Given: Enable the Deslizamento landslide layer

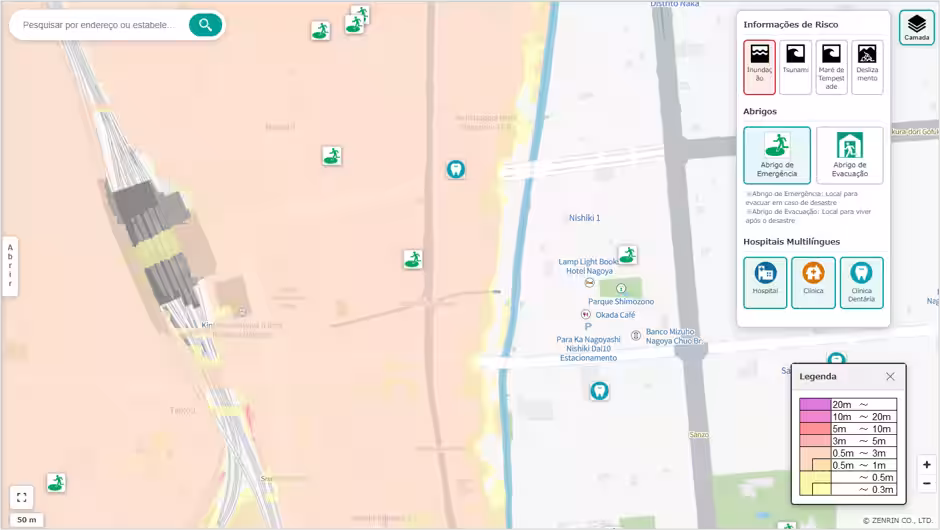Looking at the screenshot, I should 867,67.
